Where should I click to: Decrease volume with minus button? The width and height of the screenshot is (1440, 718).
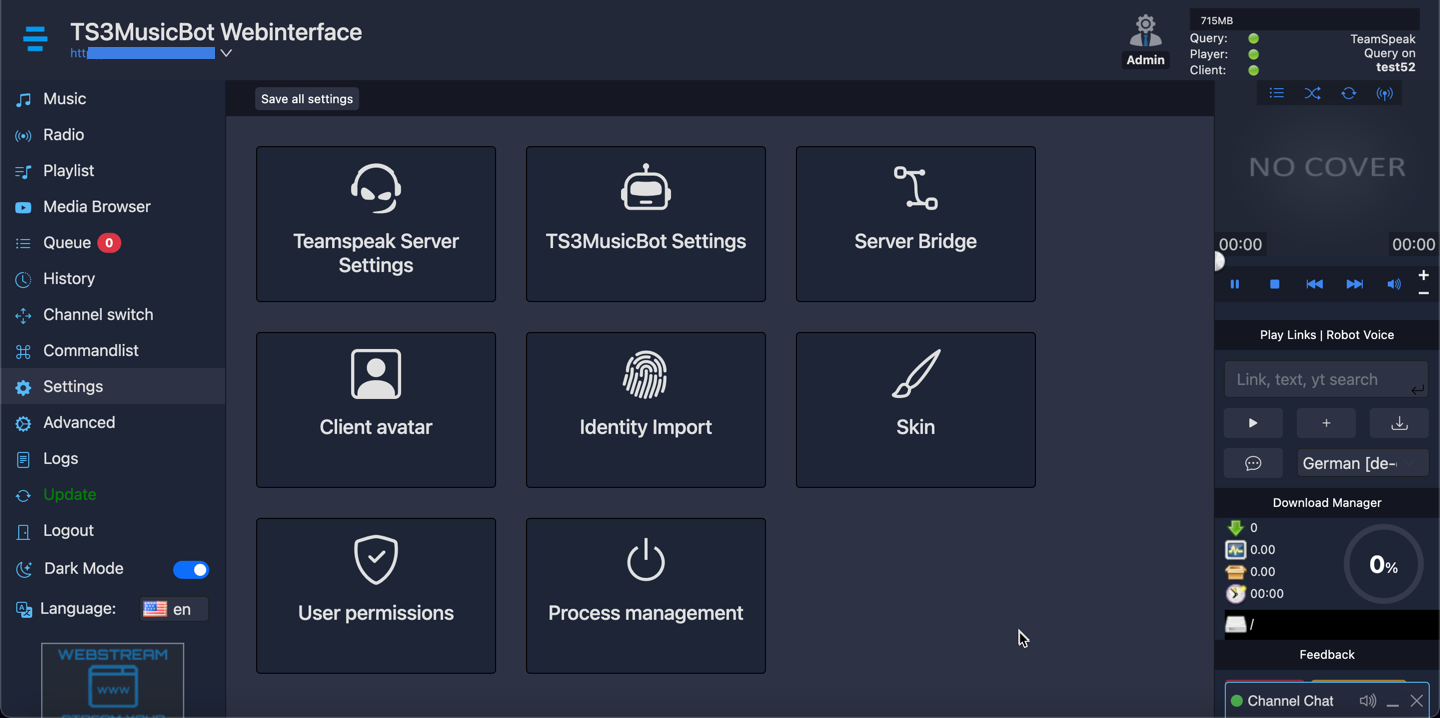pyautogui.click(x=1424, y=293)
